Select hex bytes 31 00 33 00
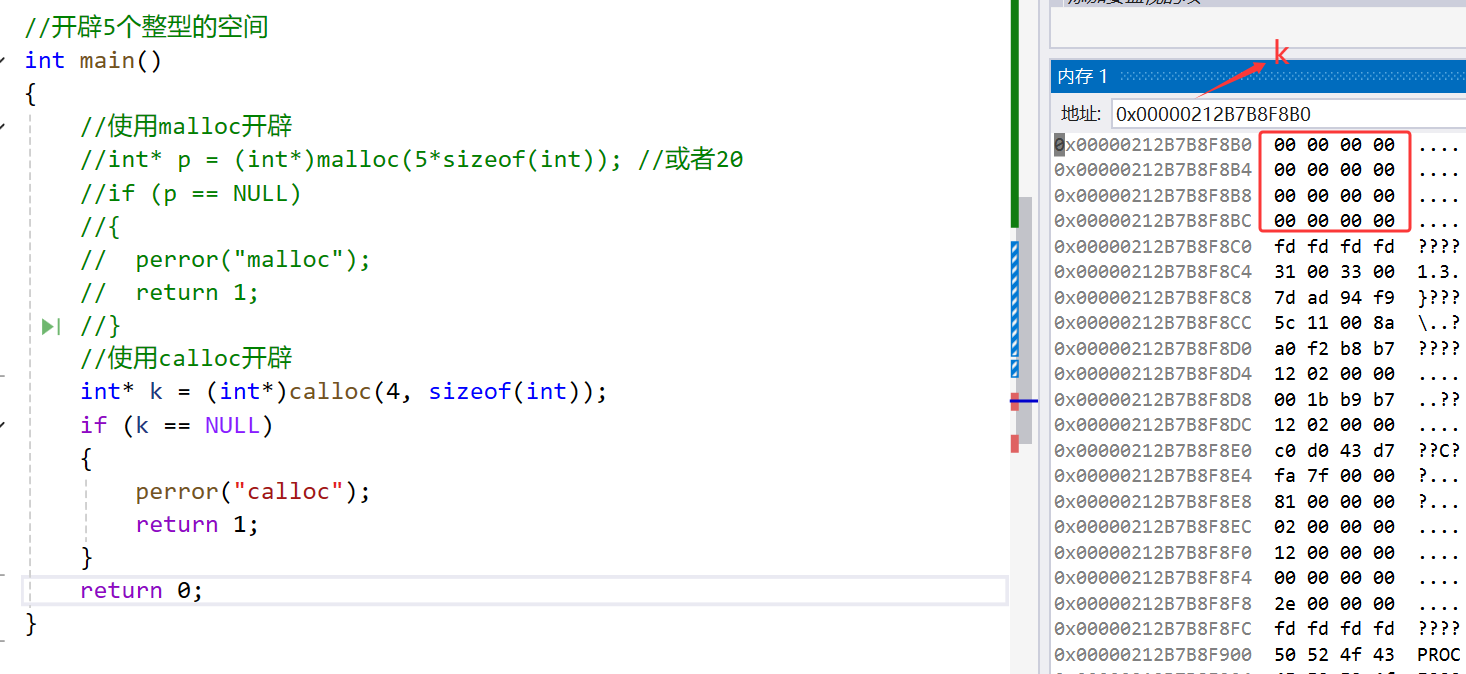 (x=1334, y=272)
